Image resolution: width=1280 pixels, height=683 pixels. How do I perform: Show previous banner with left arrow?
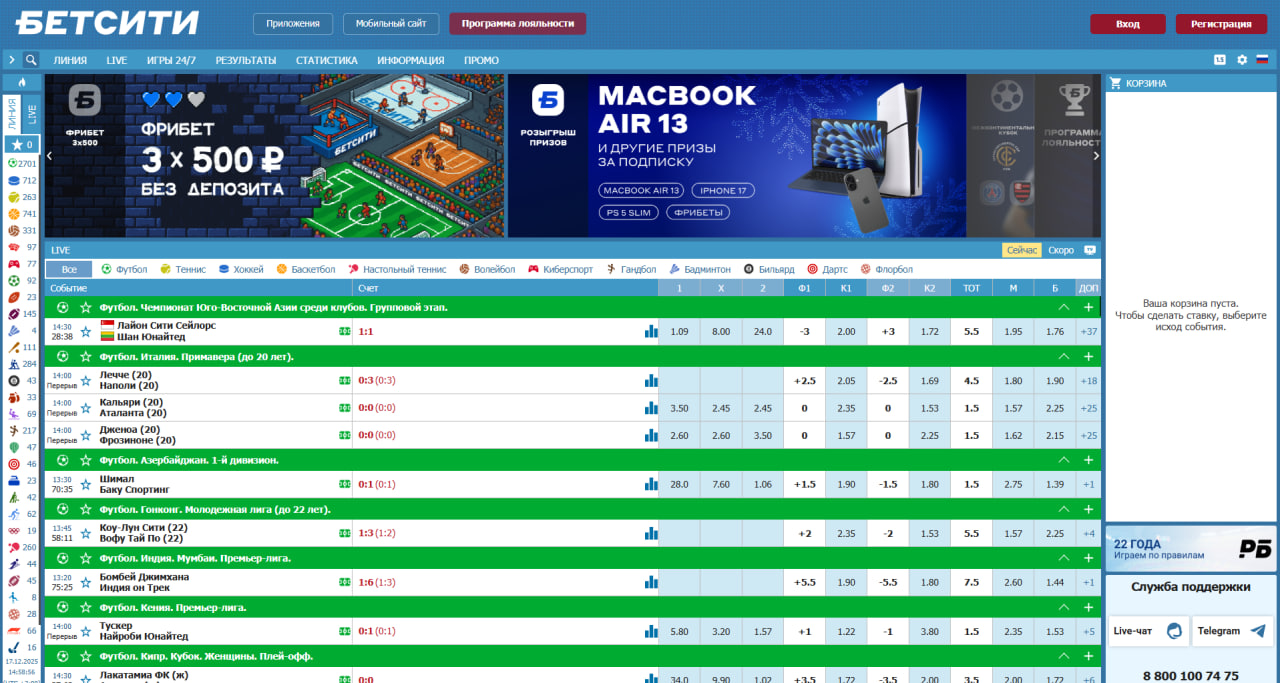(49, 155)
